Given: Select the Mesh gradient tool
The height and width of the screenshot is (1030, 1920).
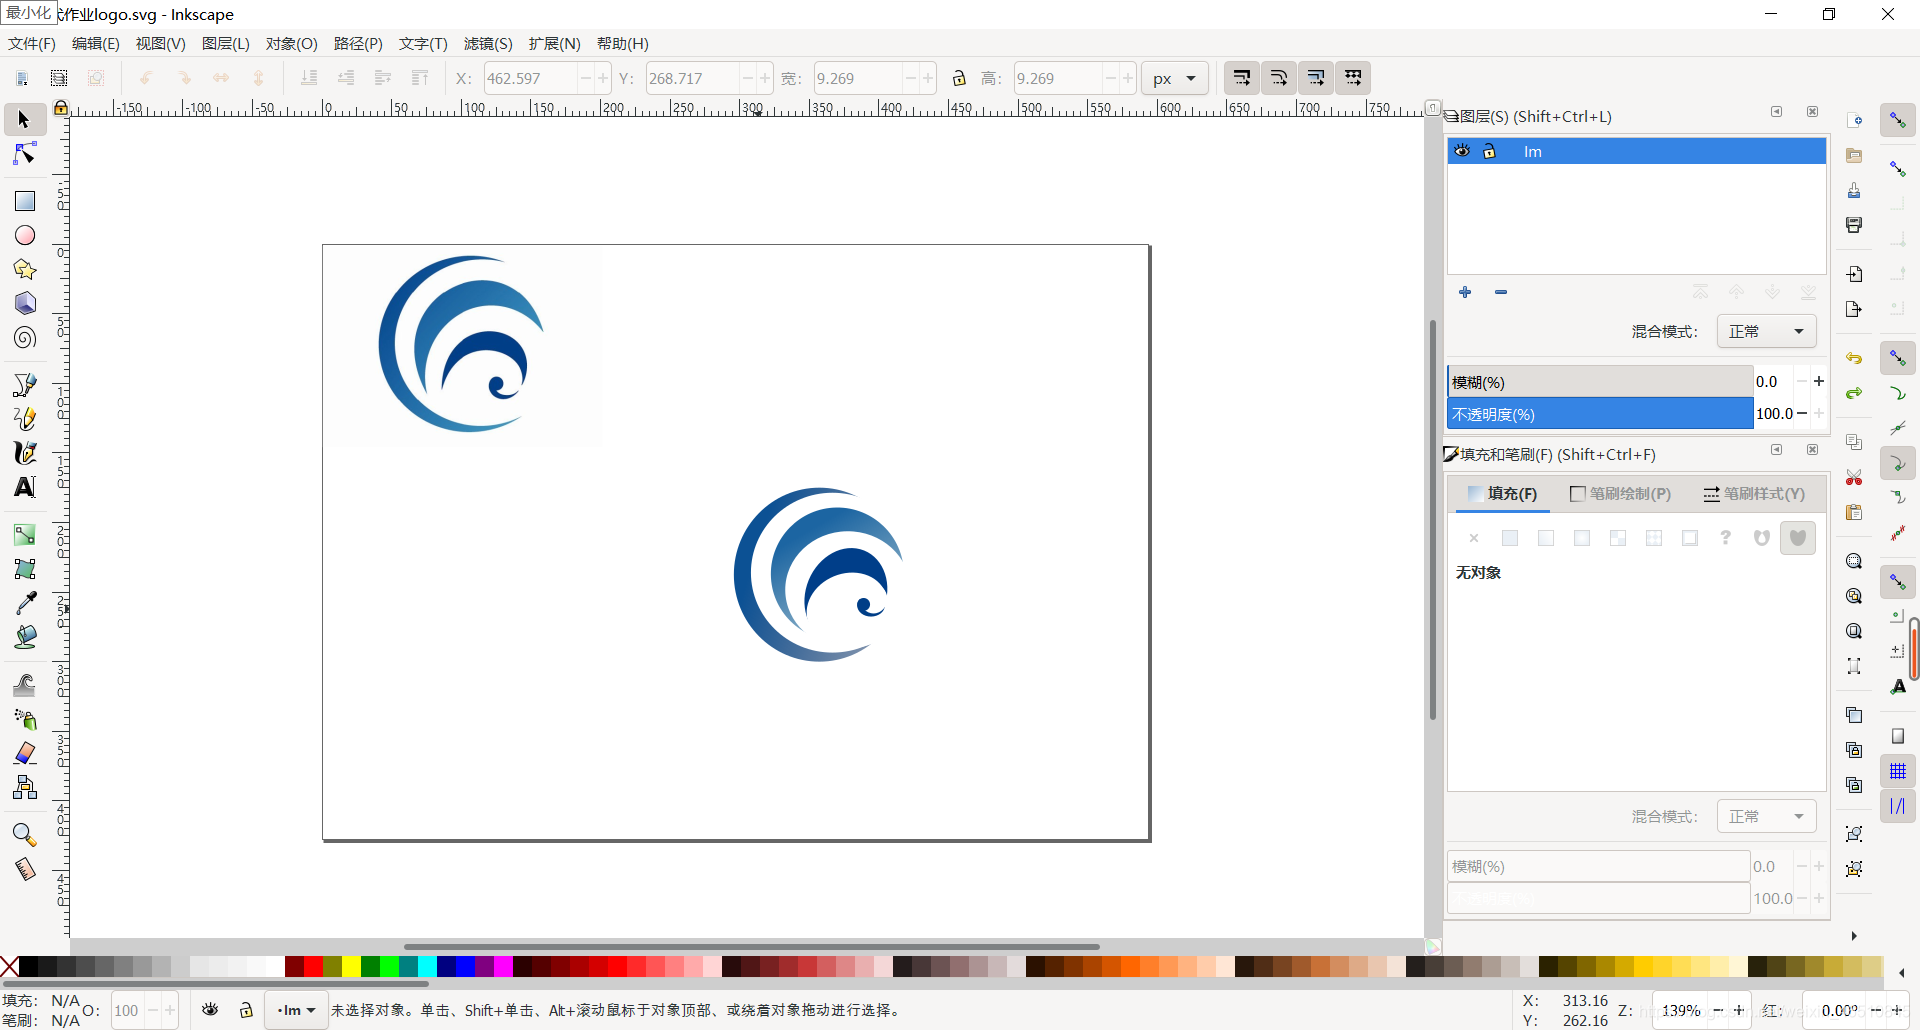Looking at the screenshot, I should point(24,569).
